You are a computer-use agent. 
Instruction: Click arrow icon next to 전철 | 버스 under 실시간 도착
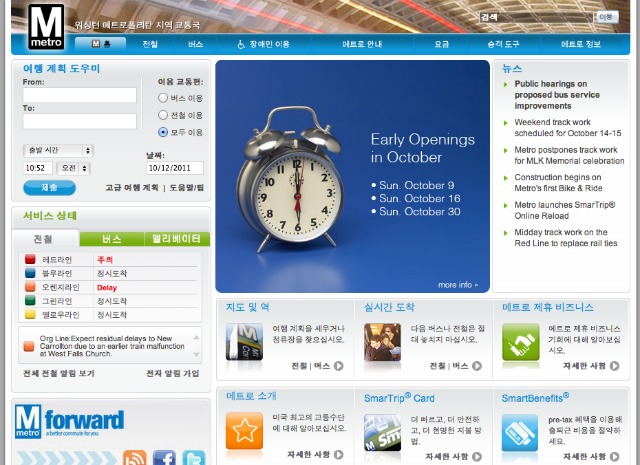477,366
